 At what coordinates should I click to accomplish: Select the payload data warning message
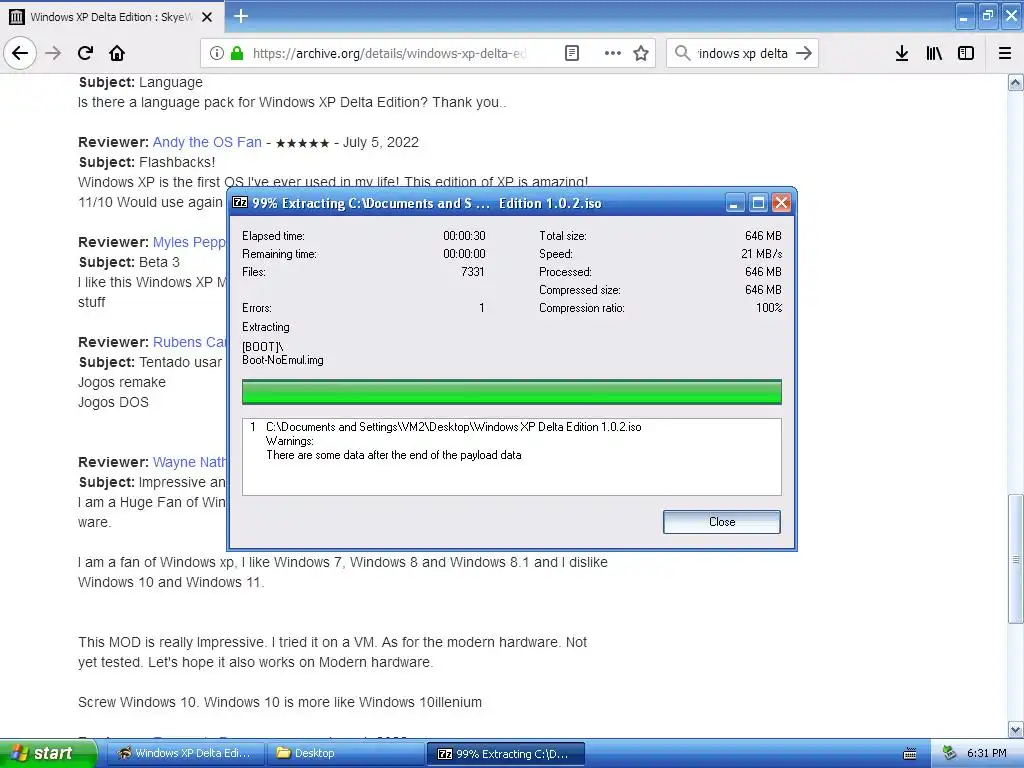[x=394, y=455]
